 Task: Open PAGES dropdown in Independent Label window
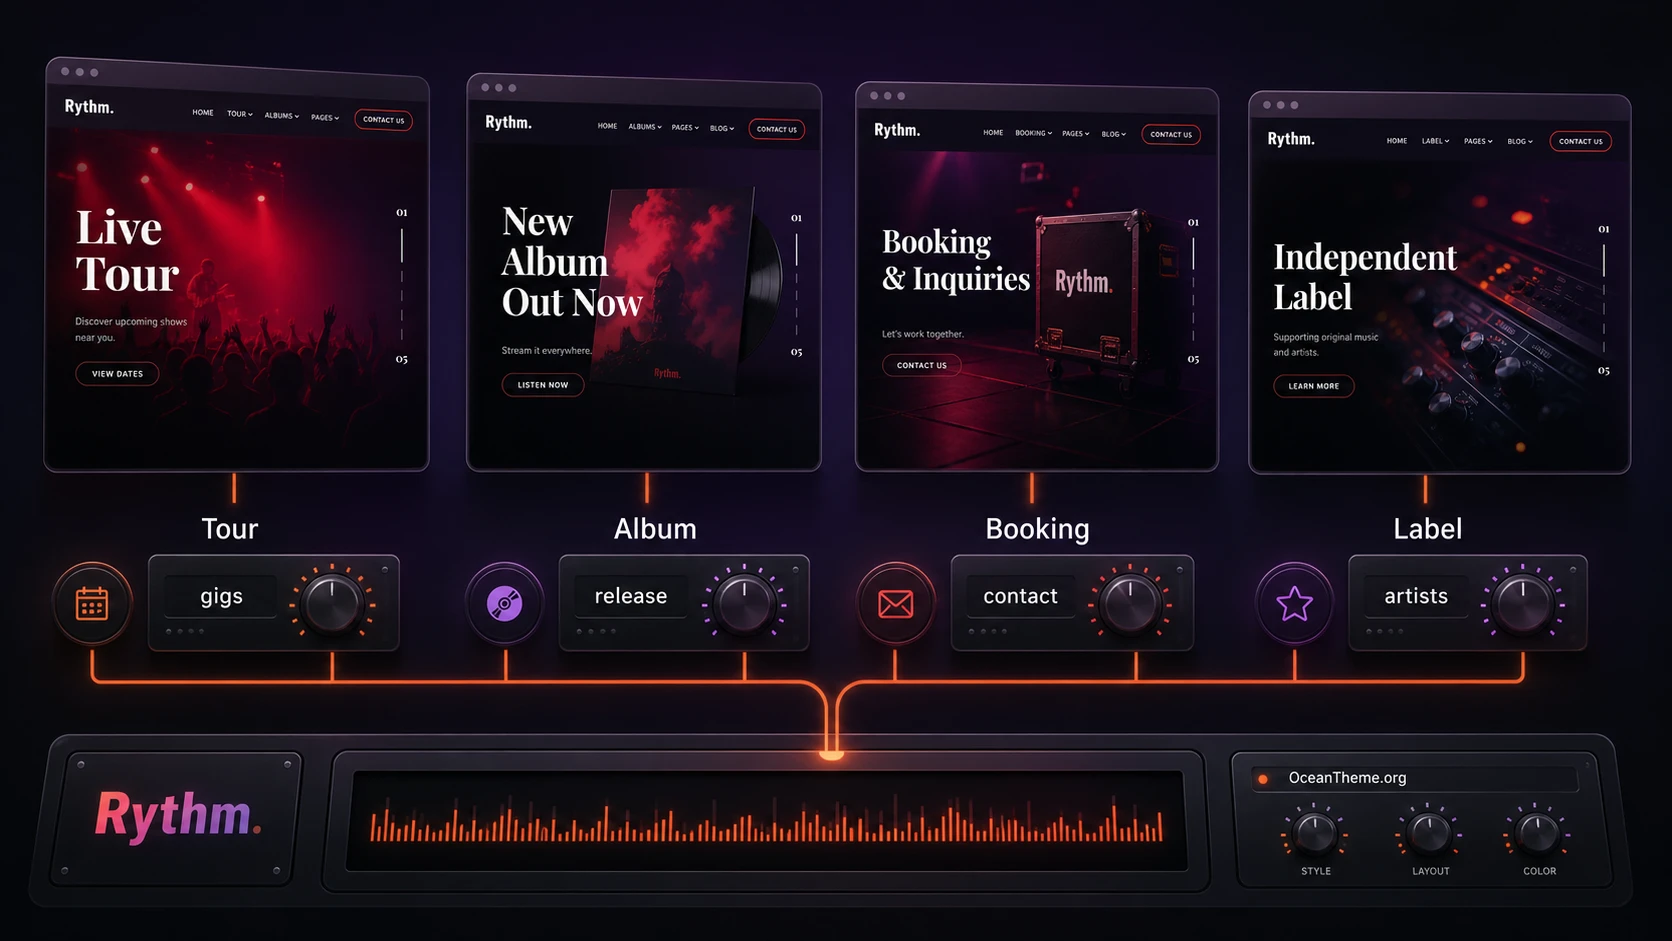point(1478,141)
